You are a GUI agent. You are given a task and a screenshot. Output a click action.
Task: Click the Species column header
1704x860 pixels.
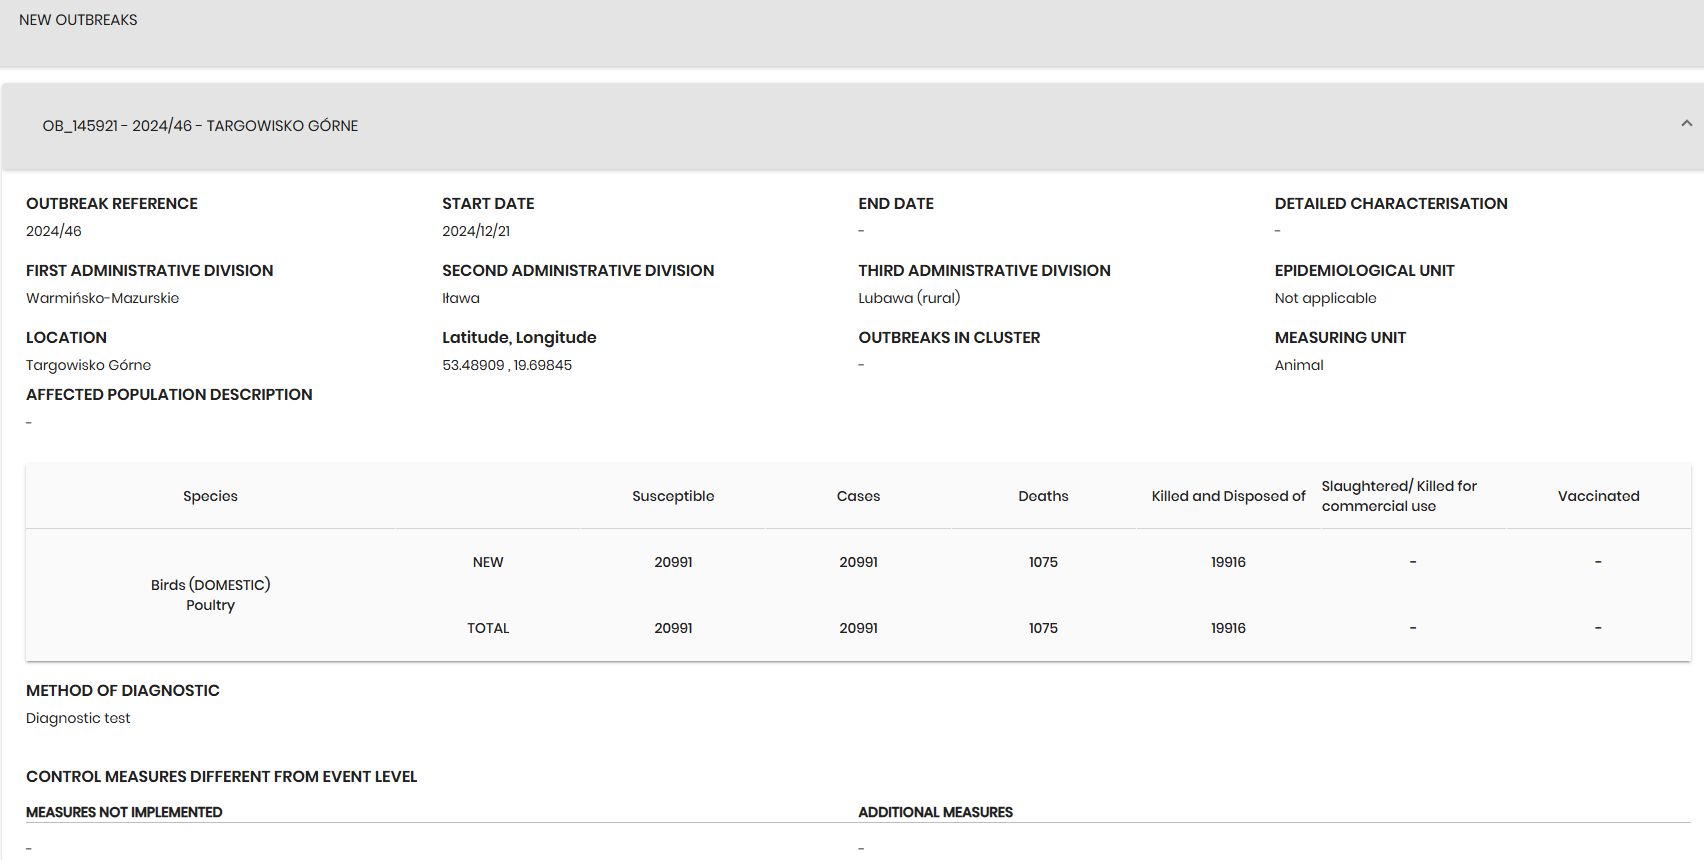pyautogui.click(x=210, y=496)
